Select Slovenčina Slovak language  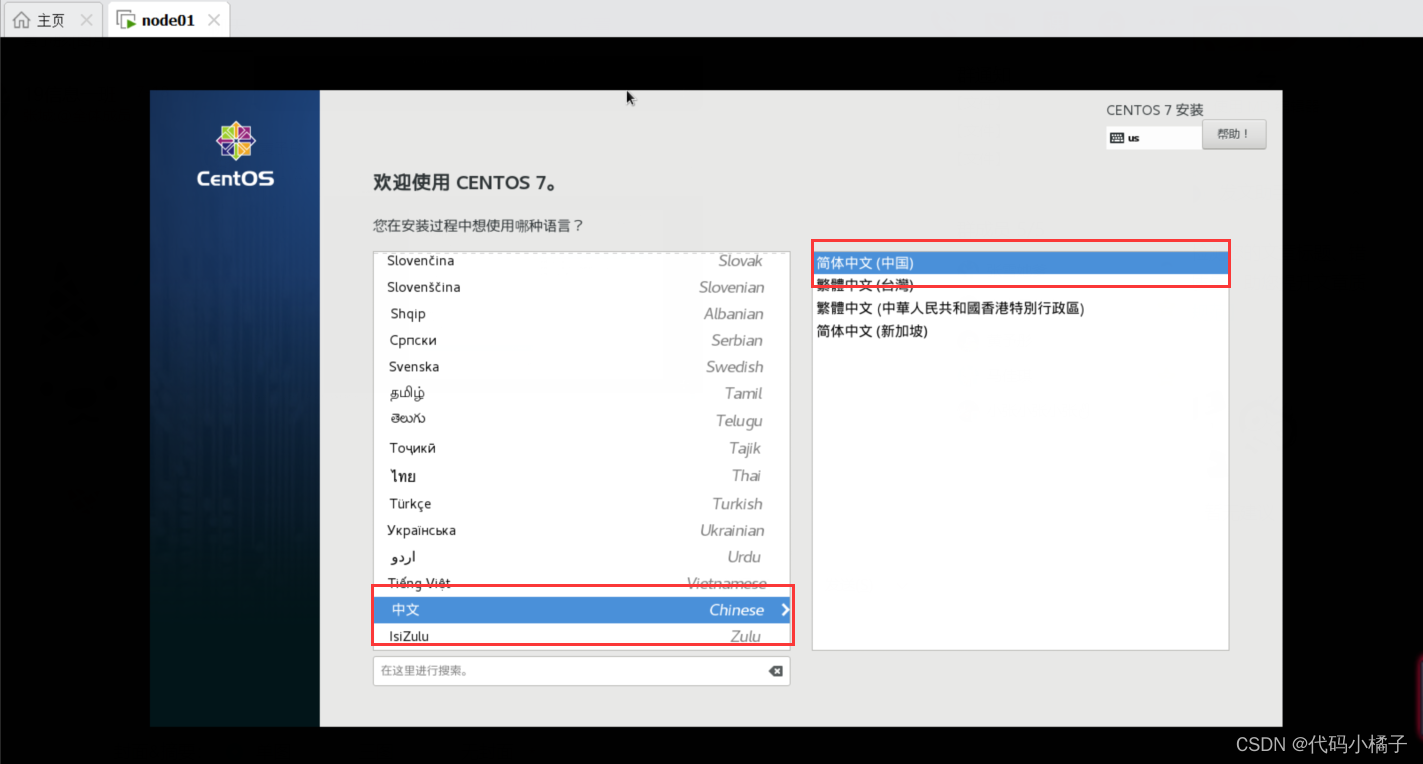pyautogui.click(x=581, y=261)
